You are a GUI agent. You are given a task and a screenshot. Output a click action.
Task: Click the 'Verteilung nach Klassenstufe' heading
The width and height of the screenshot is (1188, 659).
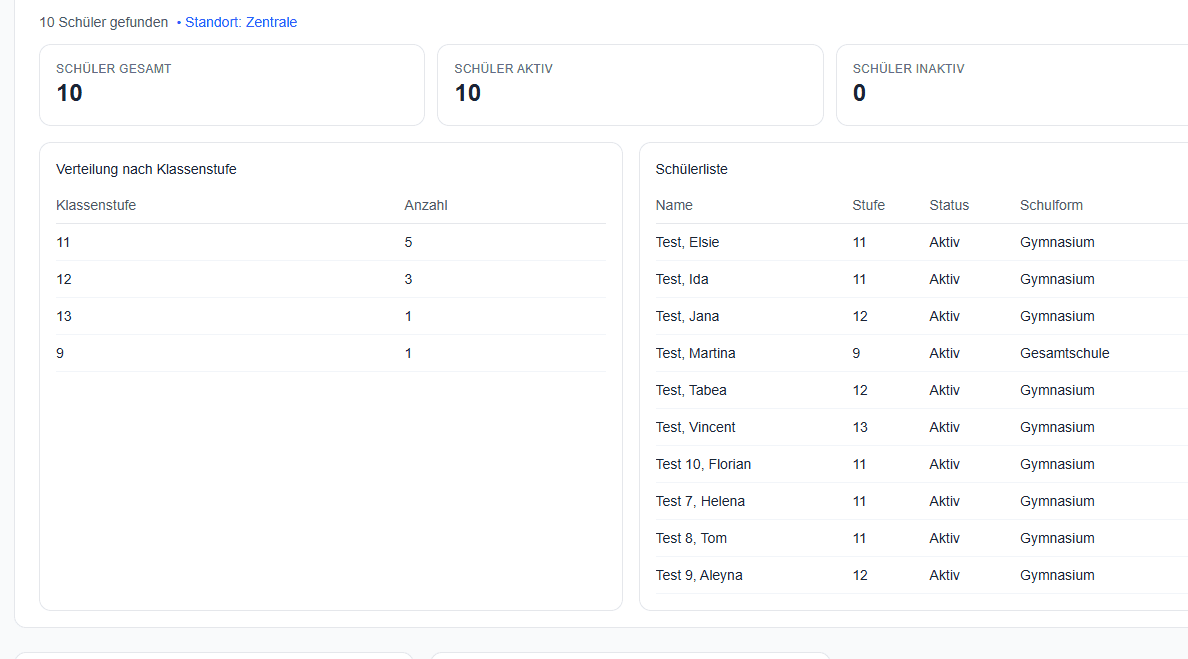[x=146, y=169]
